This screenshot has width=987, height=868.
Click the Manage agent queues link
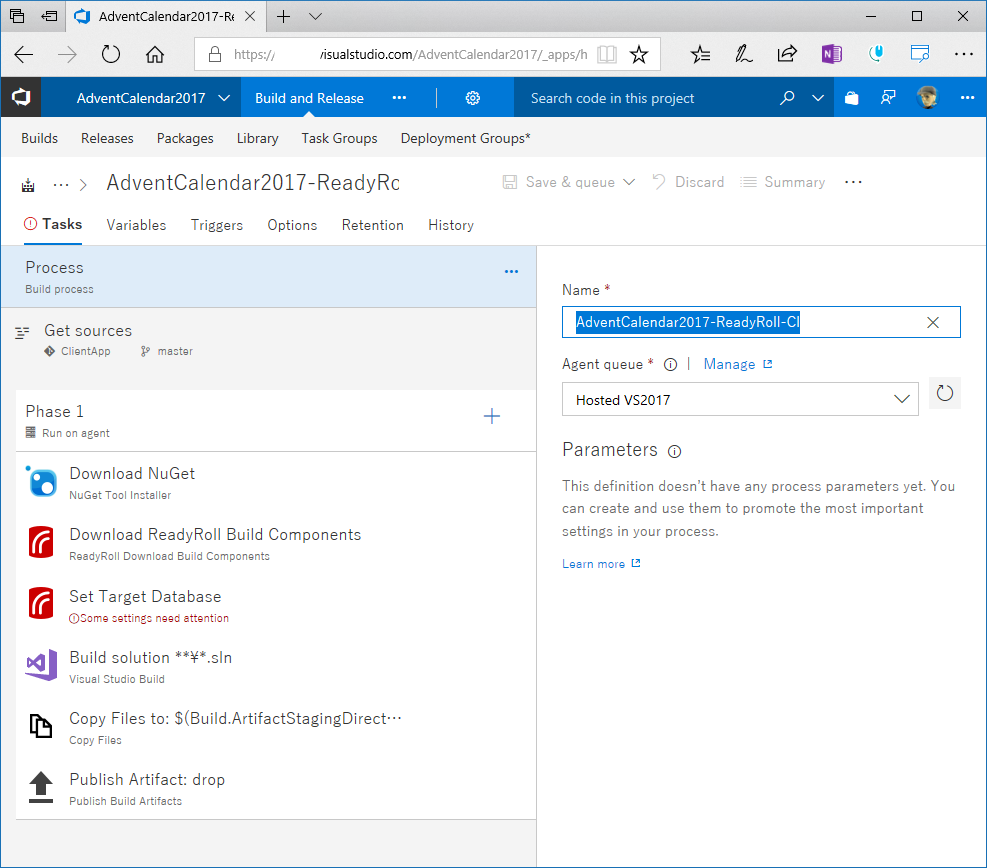tap(738, 364)
